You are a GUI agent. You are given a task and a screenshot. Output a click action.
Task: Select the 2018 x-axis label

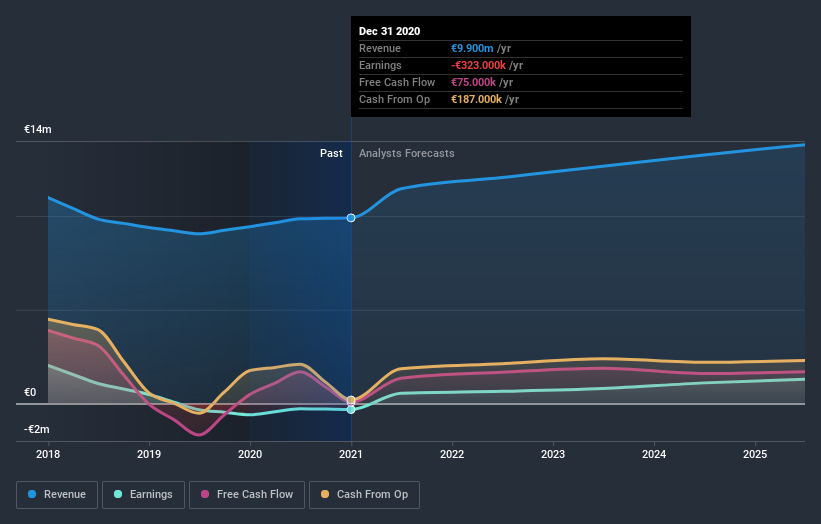[48, 454]
